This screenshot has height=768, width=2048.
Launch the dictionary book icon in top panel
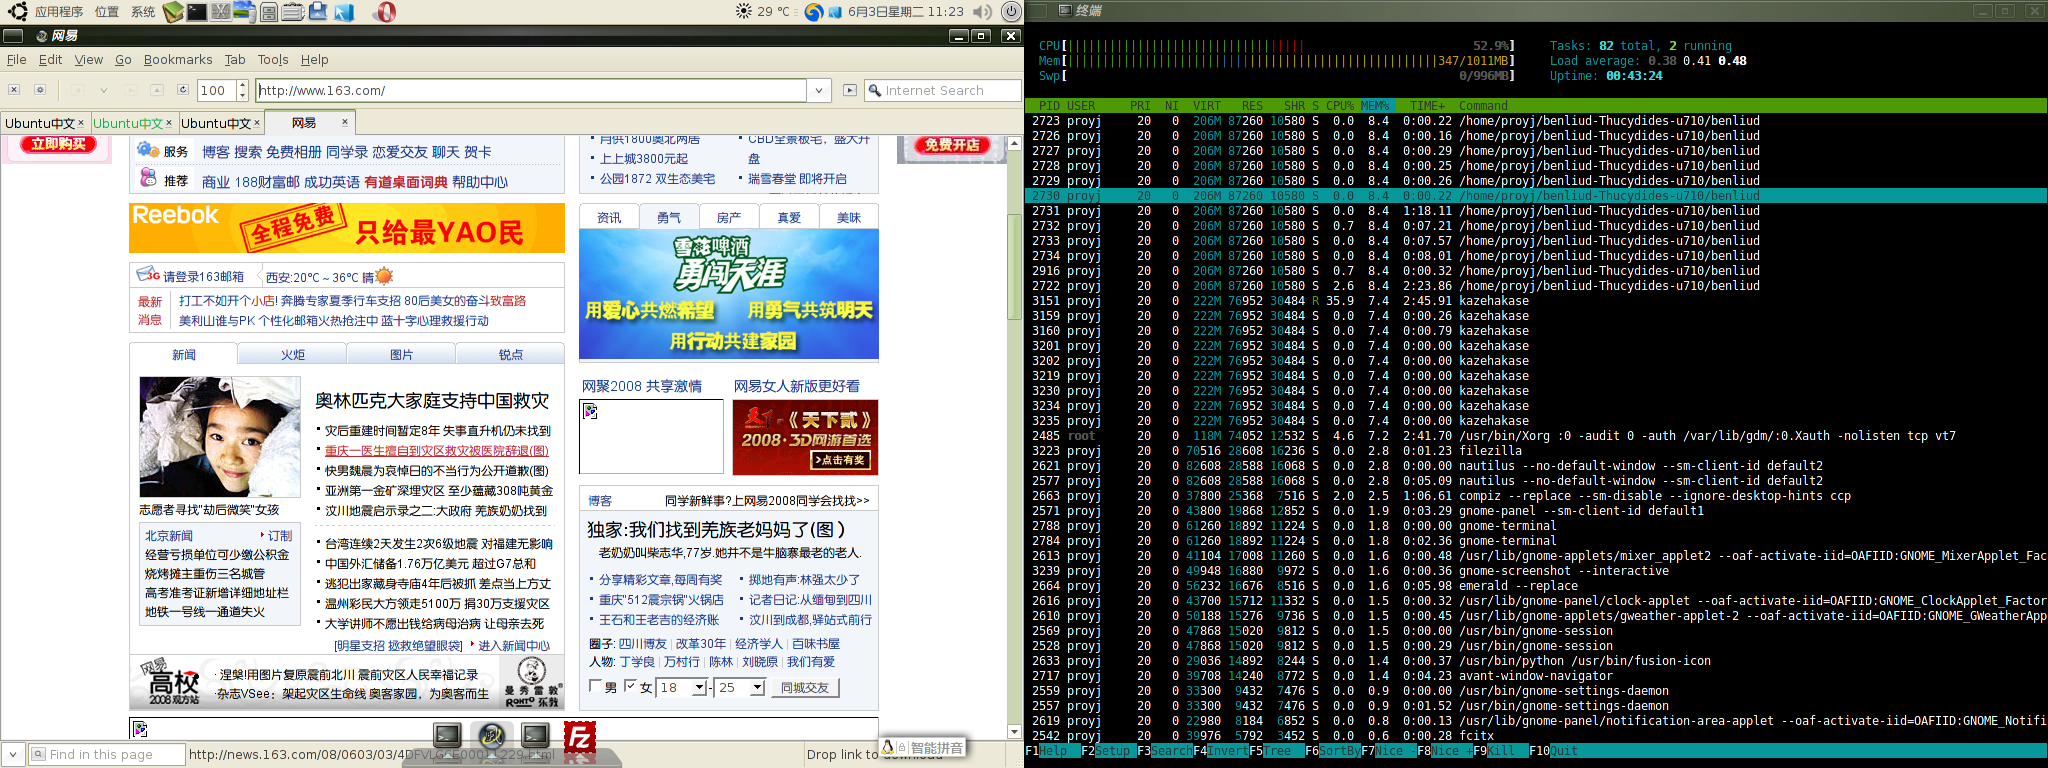click(x=173, y=12)
